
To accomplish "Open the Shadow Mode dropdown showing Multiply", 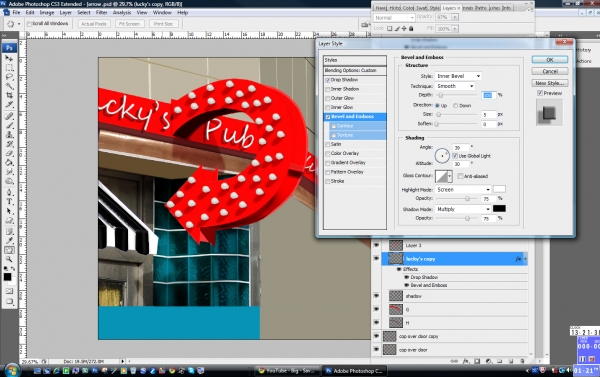I will pyautogui.click(x=463, y=209).
